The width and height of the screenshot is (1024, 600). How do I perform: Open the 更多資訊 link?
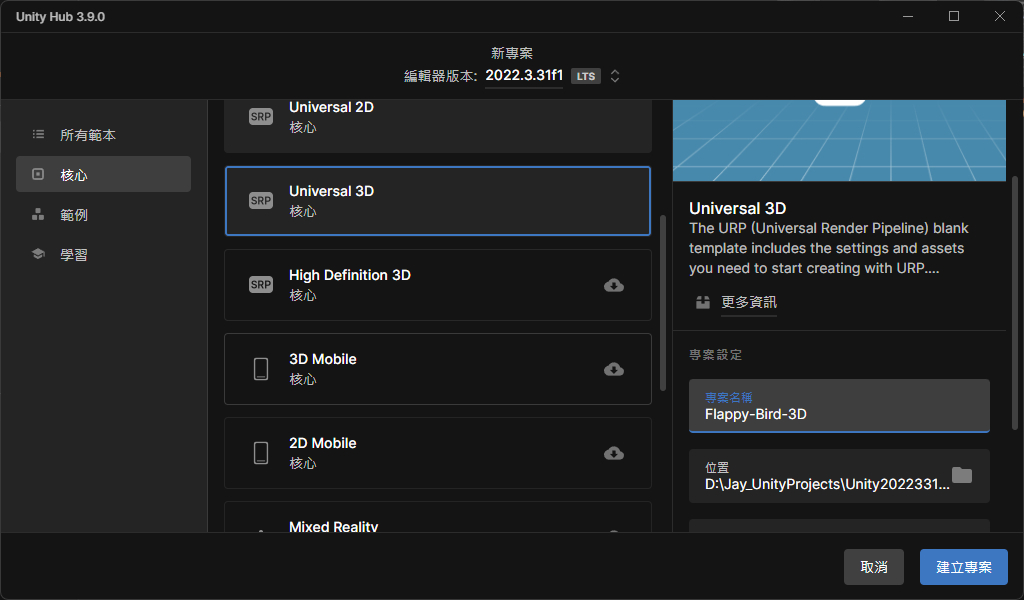coord(748,302)
